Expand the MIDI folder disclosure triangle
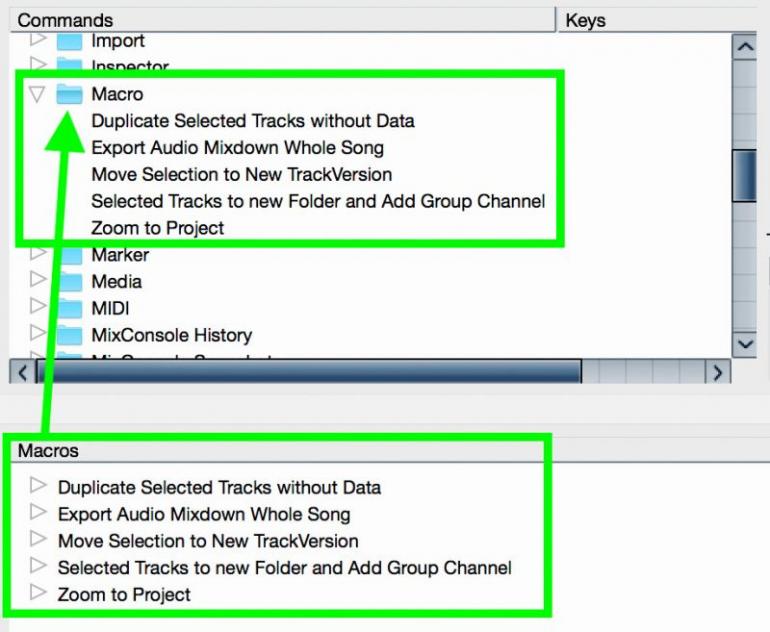Image resolution: width=770 pixels, height=632 pixels. click(38, 306)
